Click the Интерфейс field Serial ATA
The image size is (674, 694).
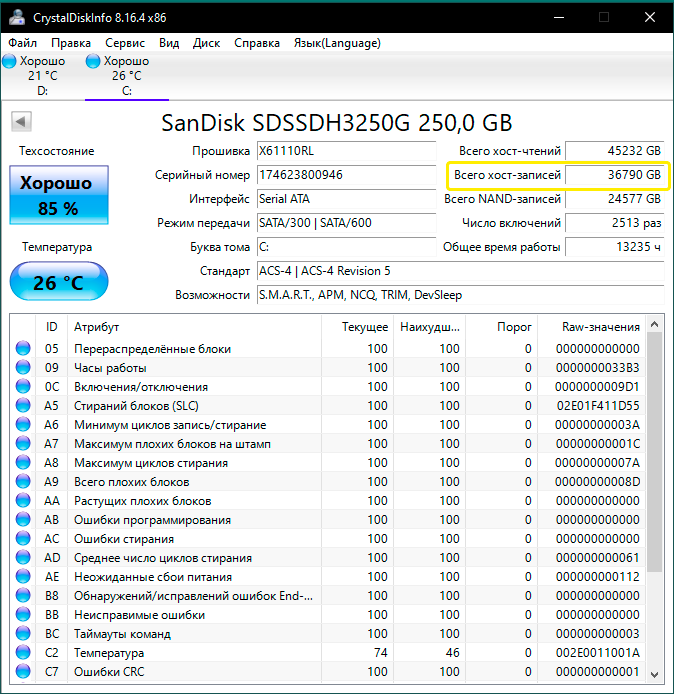347,199
